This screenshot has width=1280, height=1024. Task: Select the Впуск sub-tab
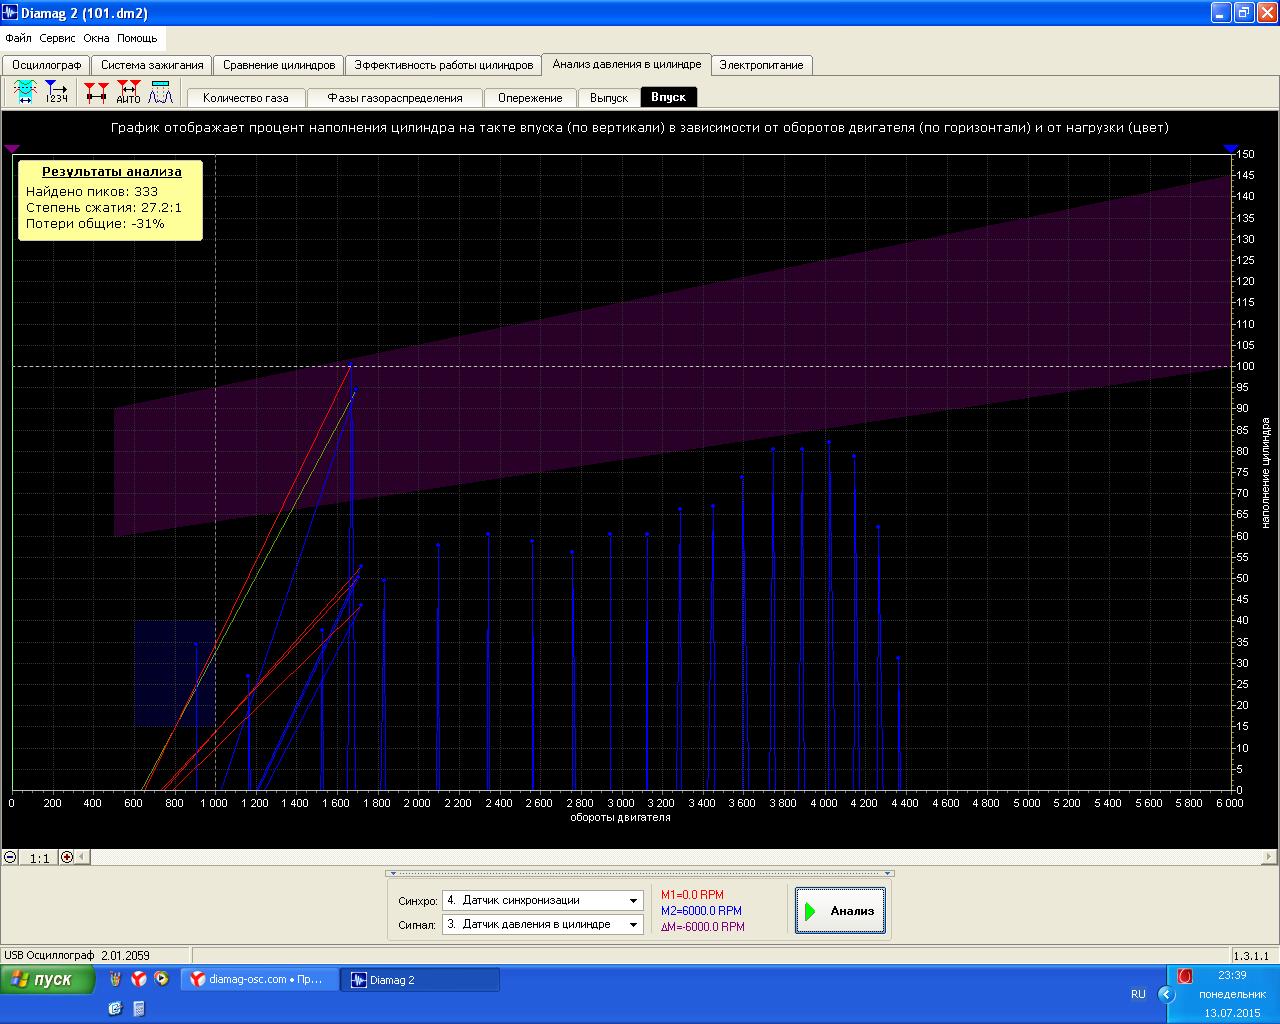pyautogui.click(x=668, y=97)
